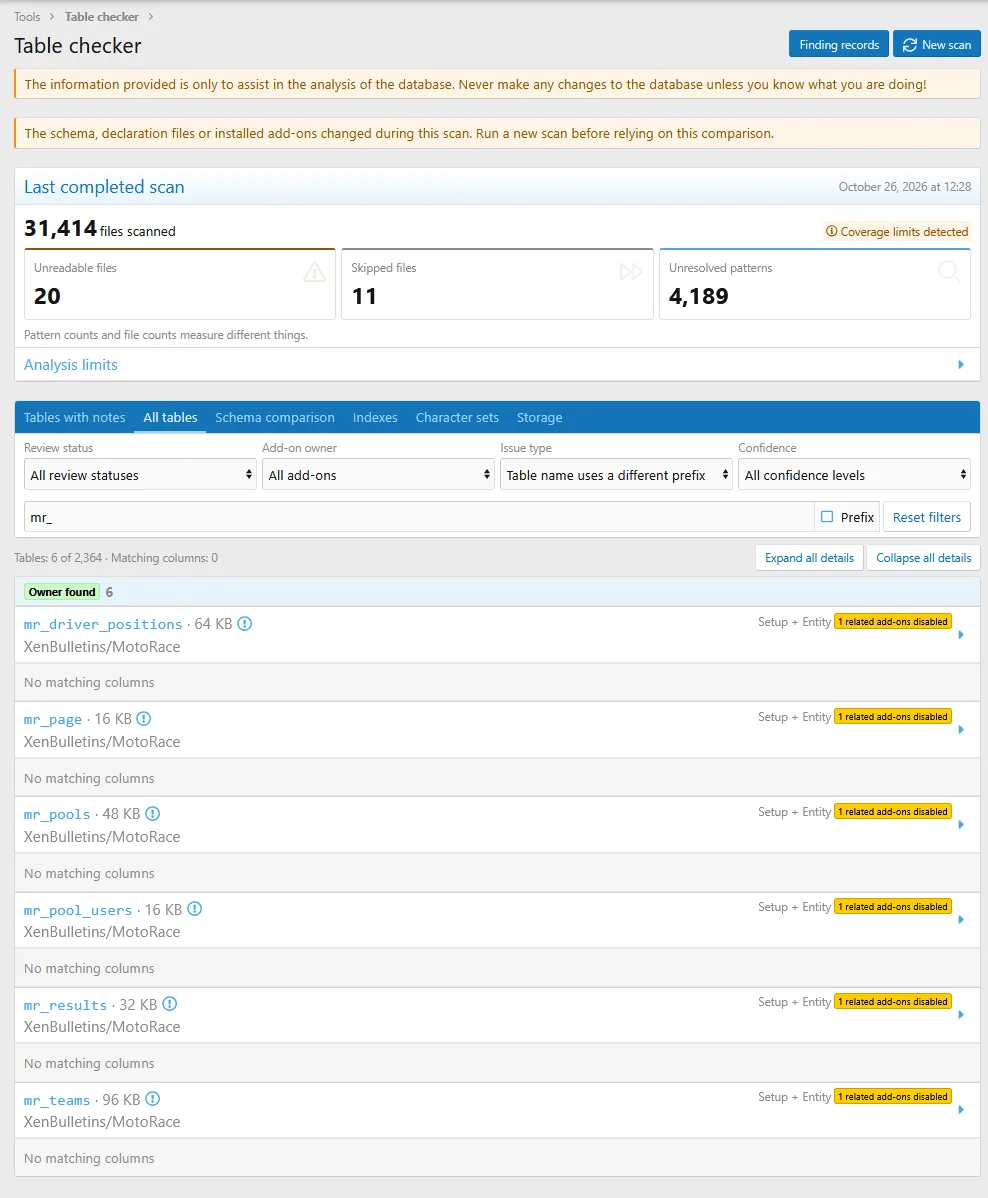The width and height of the screenshot is (988, 1198).
Task: Click the Owner found badge
Action: click(x=62, y=592)
